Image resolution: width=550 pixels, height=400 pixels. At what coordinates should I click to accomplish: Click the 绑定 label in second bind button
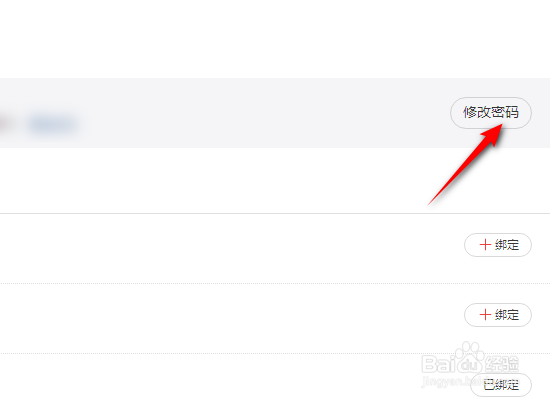coord(507,314)
